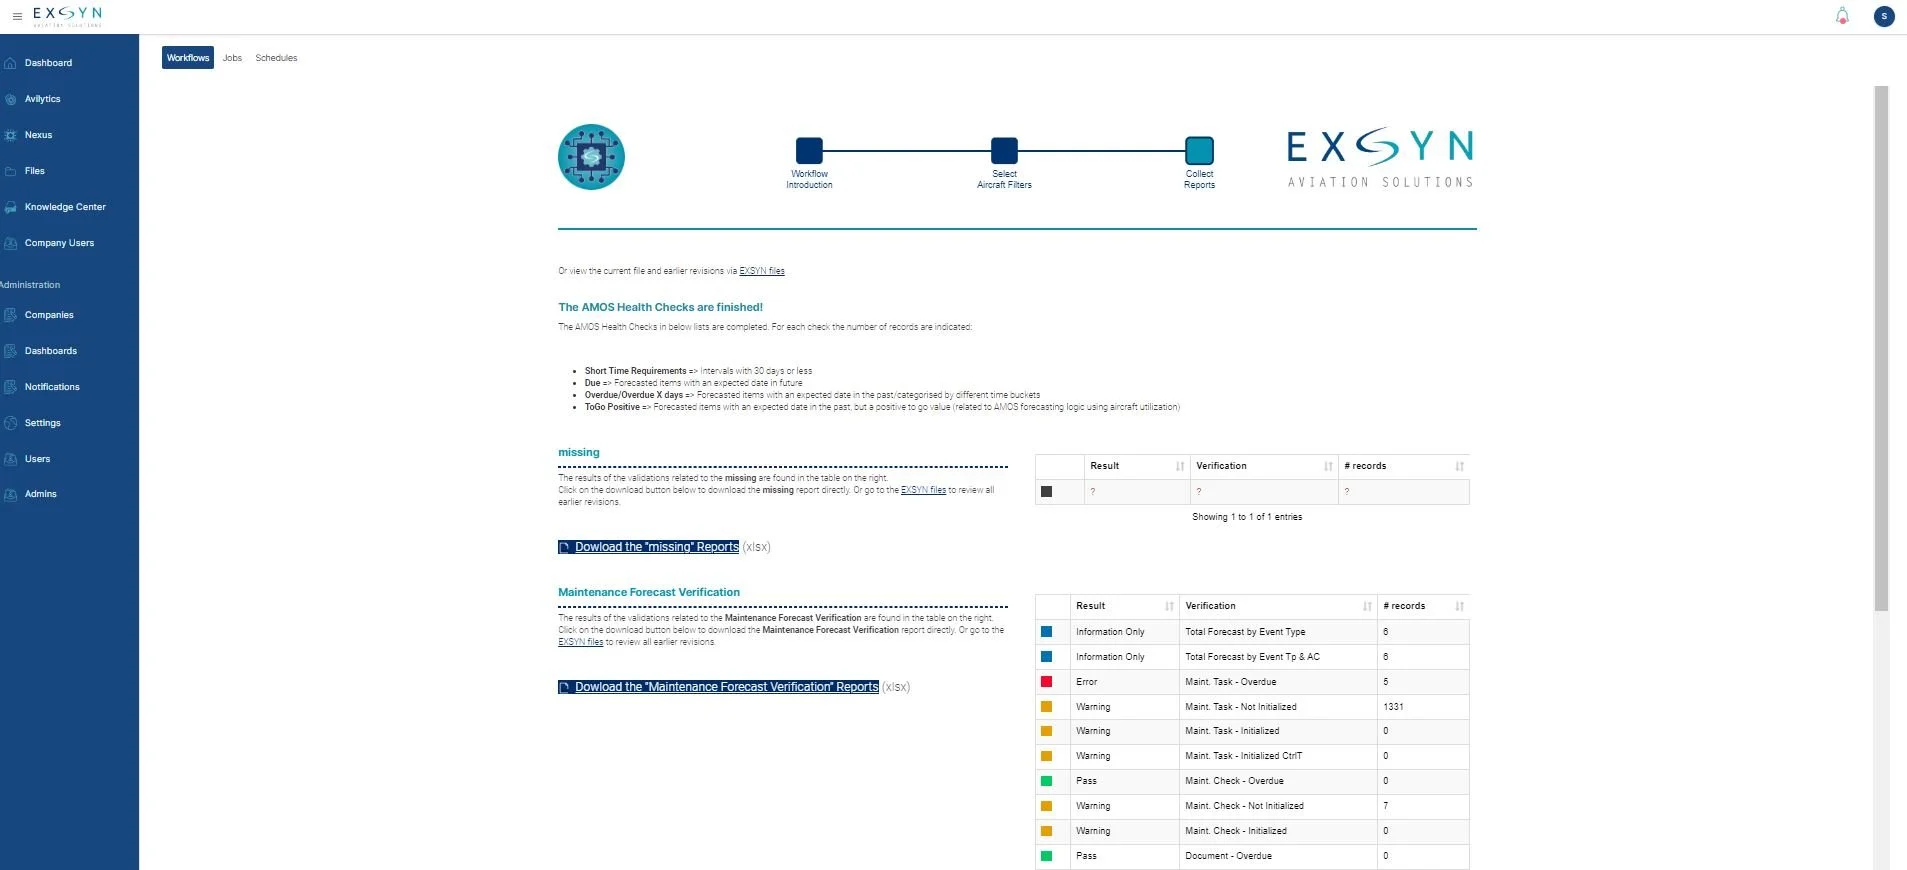This screenshot has height=870, width=1907.
Task: Click the Notifications sidebar icon
Action: pyautogui.click(x=10, y=387)
